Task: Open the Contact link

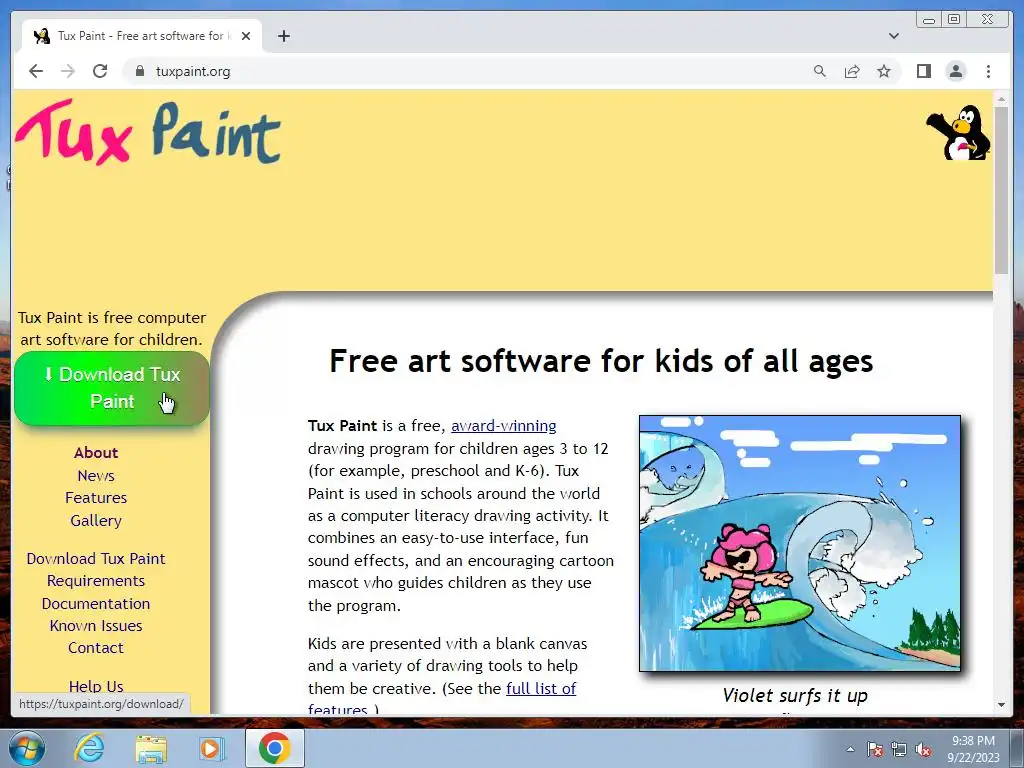Action: click(96, 648)
